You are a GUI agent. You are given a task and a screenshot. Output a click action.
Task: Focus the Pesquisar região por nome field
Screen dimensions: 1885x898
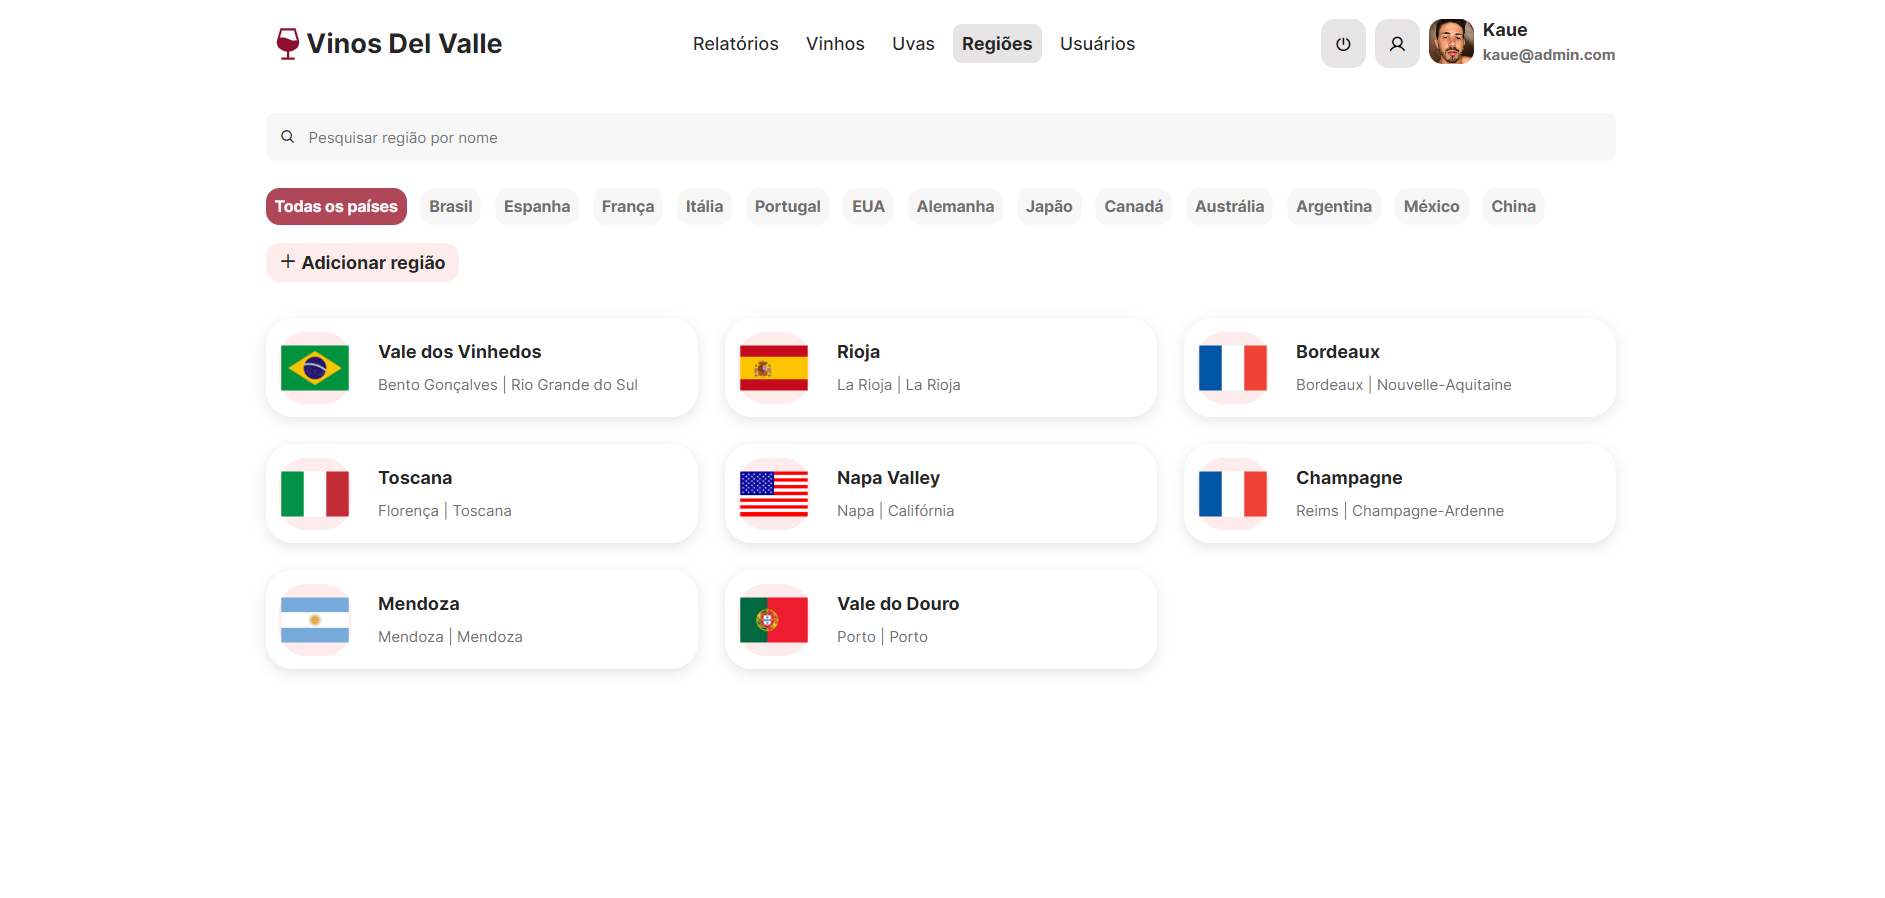[x=940, y=138]
